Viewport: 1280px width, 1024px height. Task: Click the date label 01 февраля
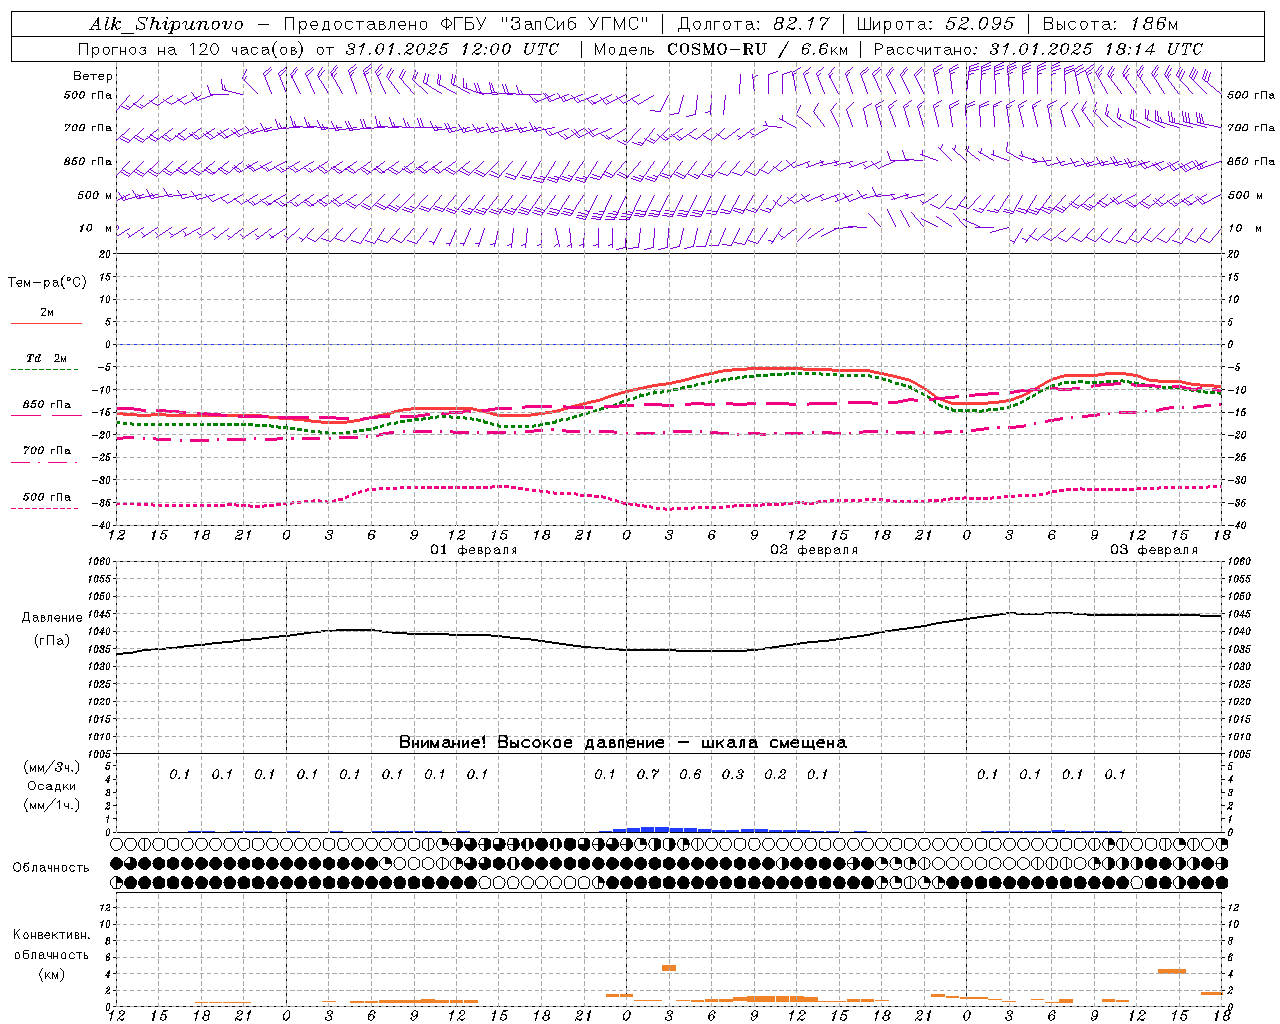click(x=474, y=550)
